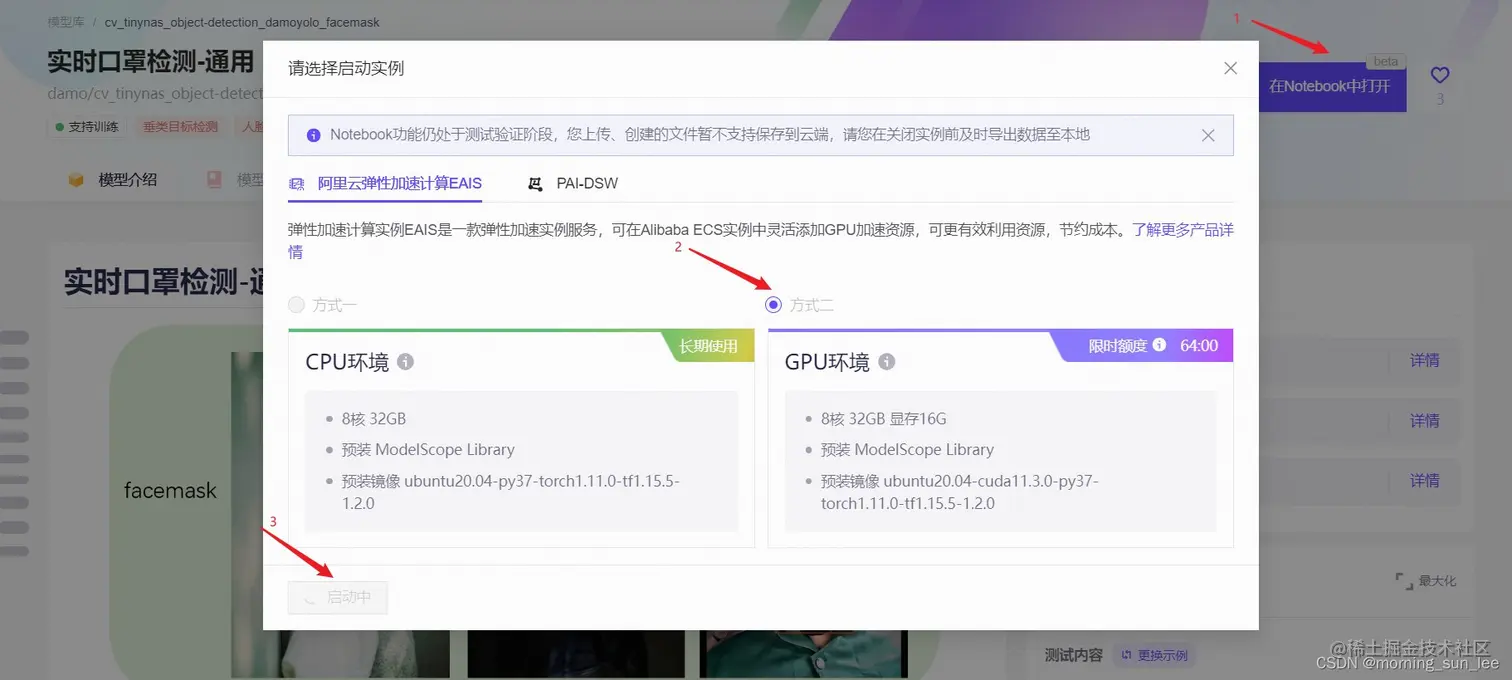
Task: Click the info icon in 限时额度 badge
Action: tap(1159, 345)
